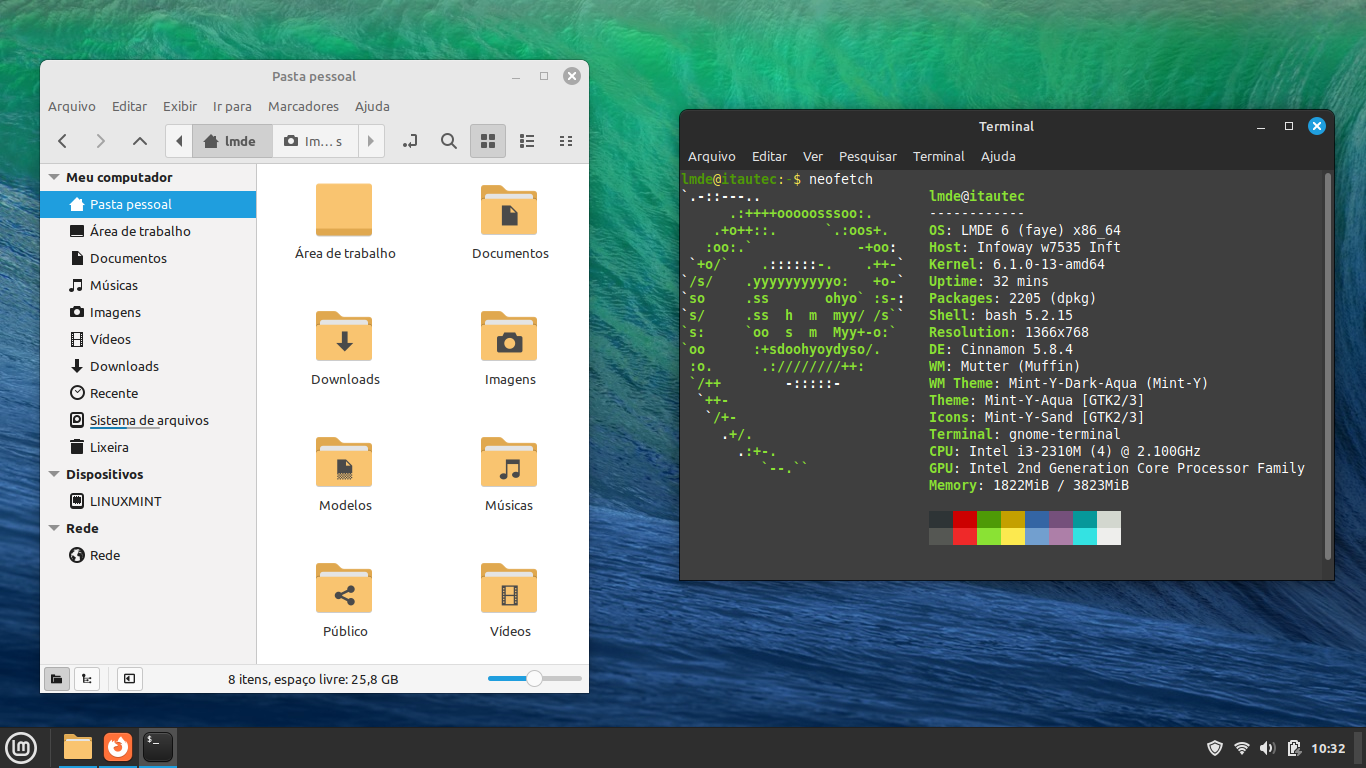Switch to icon grid view
The width and height of the screenshot is (1366, 768).
[x=488, y=141]
